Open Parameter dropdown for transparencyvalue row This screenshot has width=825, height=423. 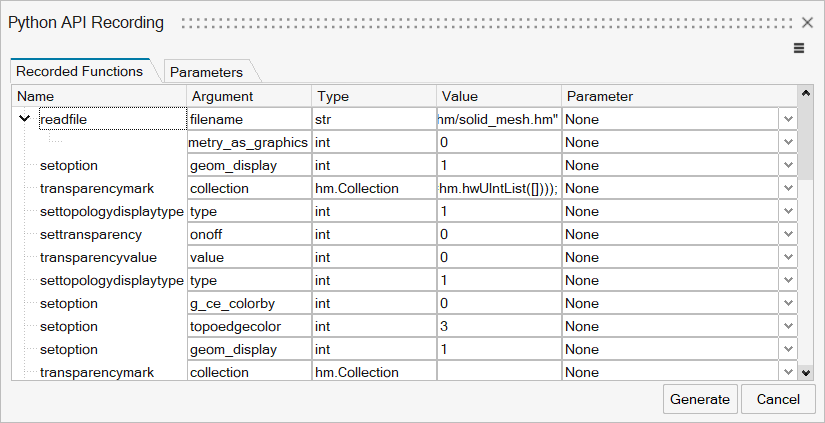pos(788,257)
